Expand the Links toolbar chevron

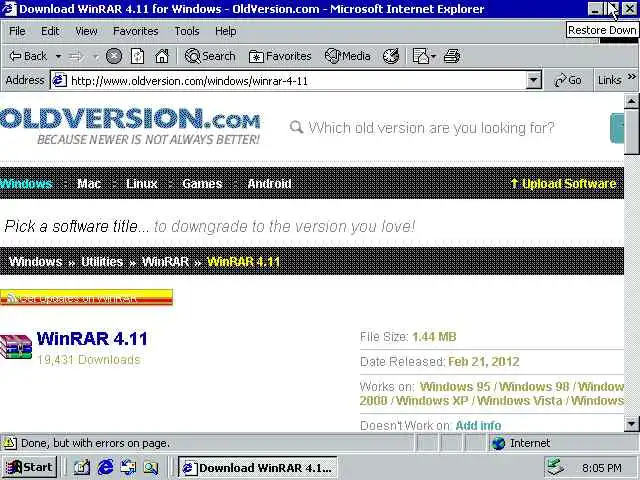pyautogui.click(x=632, y=77)
